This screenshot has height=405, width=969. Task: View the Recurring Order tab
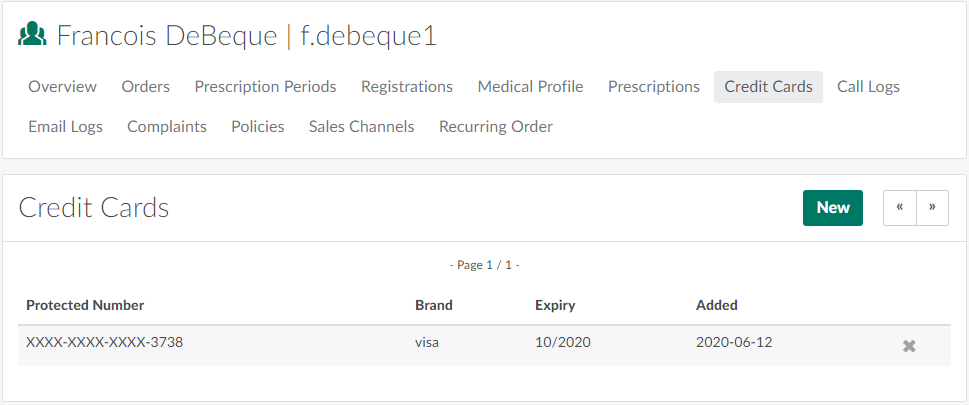tap(496, 127)
